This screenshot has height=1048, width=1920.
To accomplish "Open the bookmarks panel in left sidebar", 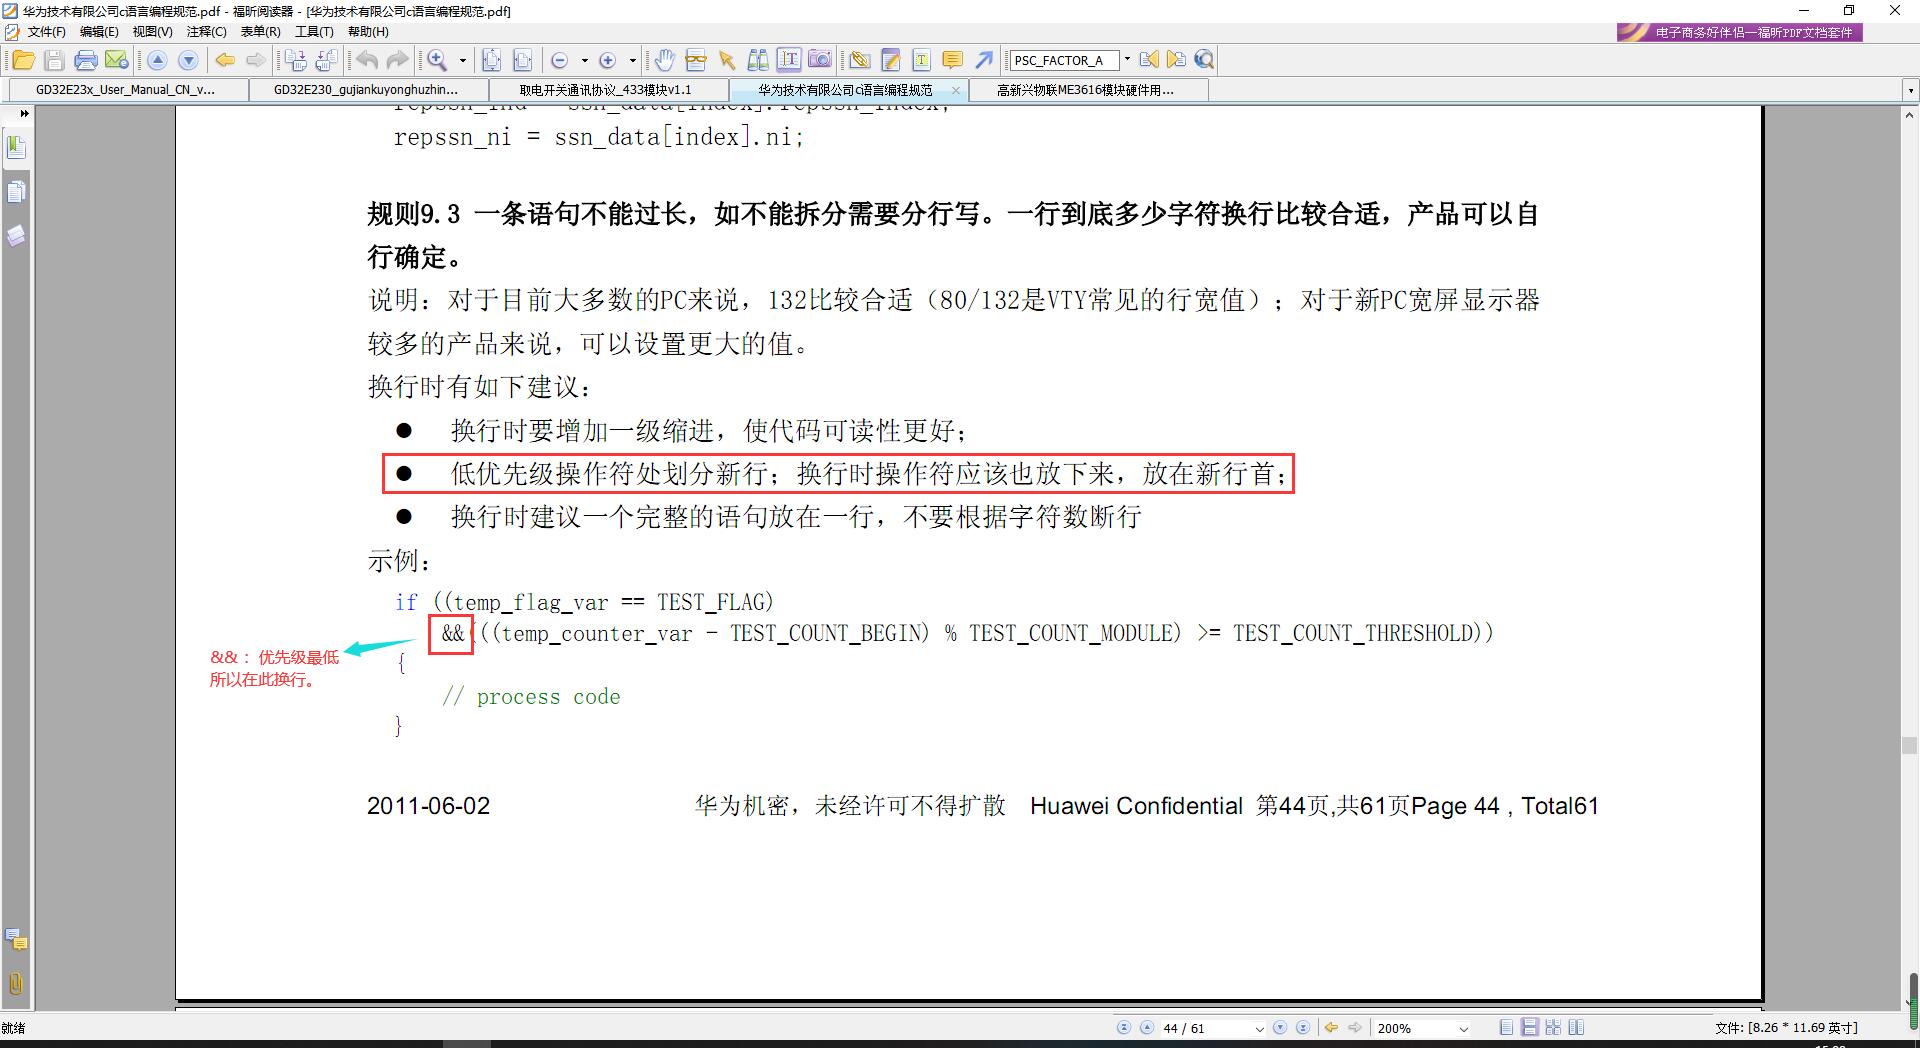I will [16, 148].
